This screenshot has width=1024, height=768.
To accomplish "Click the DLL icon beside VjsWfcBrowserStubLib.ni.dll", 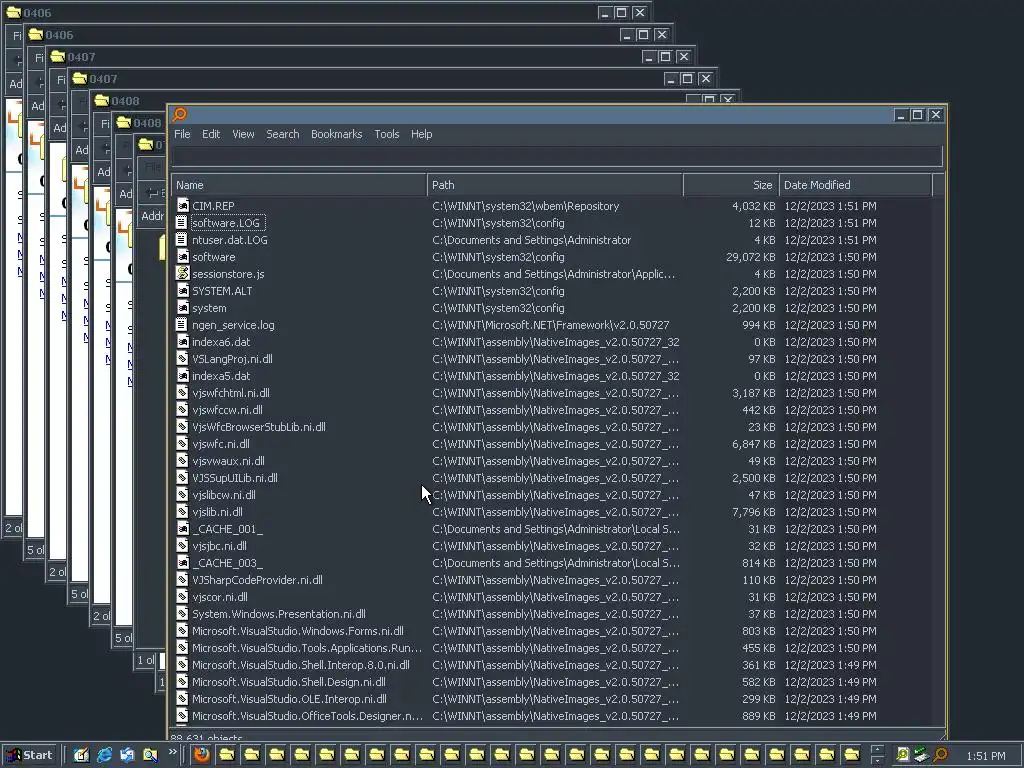I will click(183, 426).
